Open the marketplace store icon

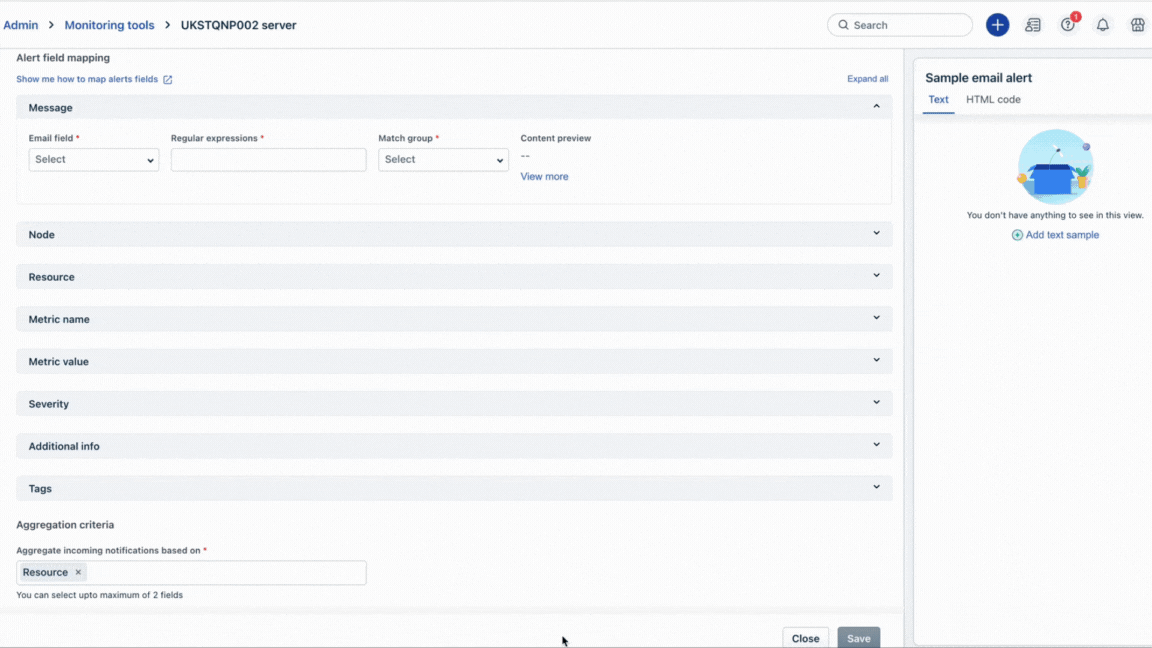1137,25
